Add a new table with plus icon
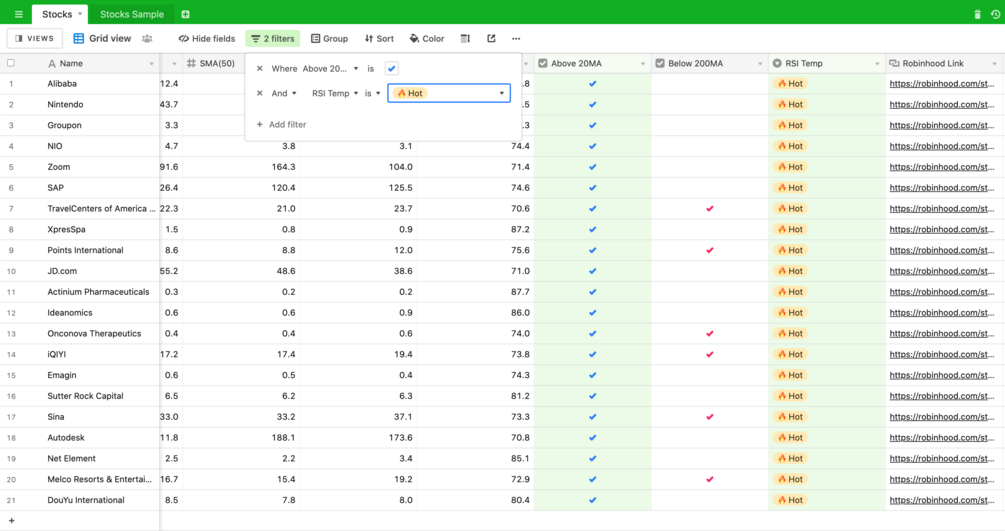Image resolution: width=1005 pixels, height=531 pixels. point(185,14)
